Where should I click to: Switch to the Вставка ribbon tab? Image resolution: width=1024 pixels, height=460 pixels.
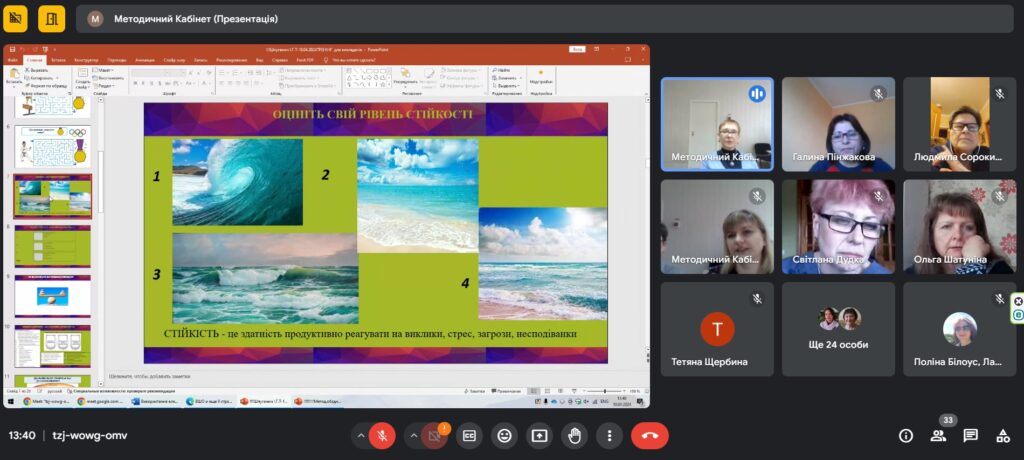[58, 60]
